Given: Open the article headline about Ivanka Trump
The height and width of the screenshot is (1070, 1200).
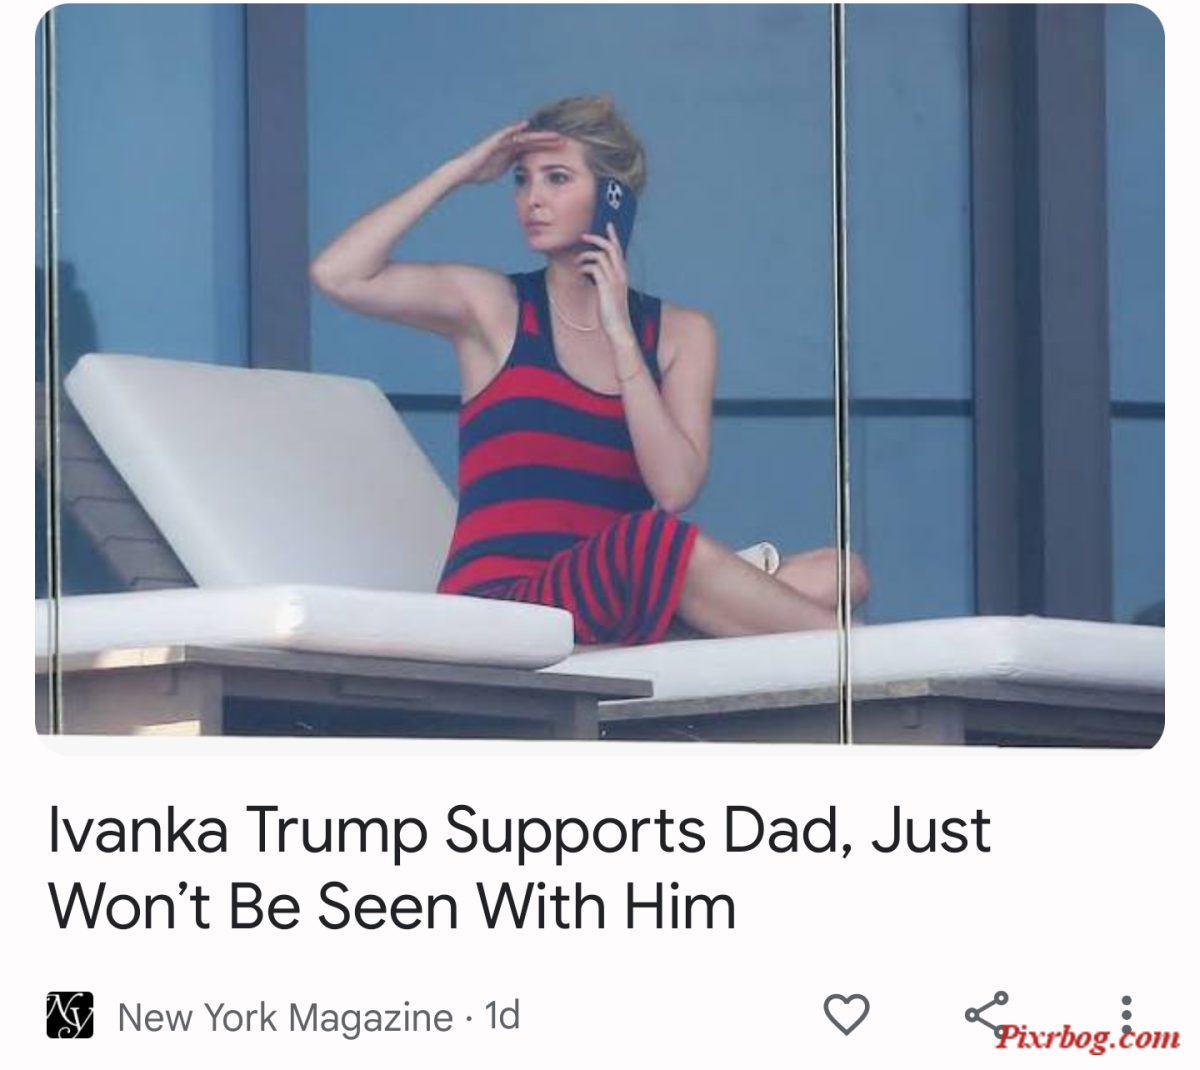Looking at the screenshot, I should (x=520, y=868).
